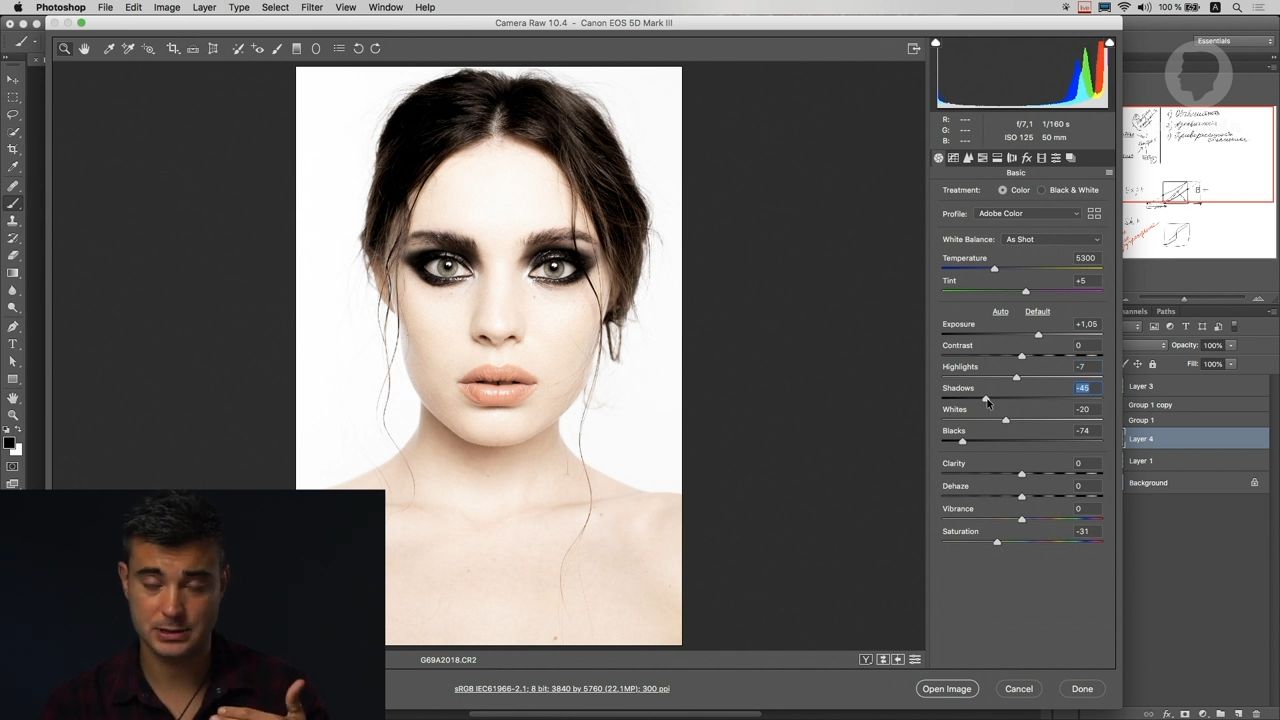Image resolution: width=1280 pixels, height=720 pixels.
Task: Select the Adjustment Brush tool
Action: 276,48
